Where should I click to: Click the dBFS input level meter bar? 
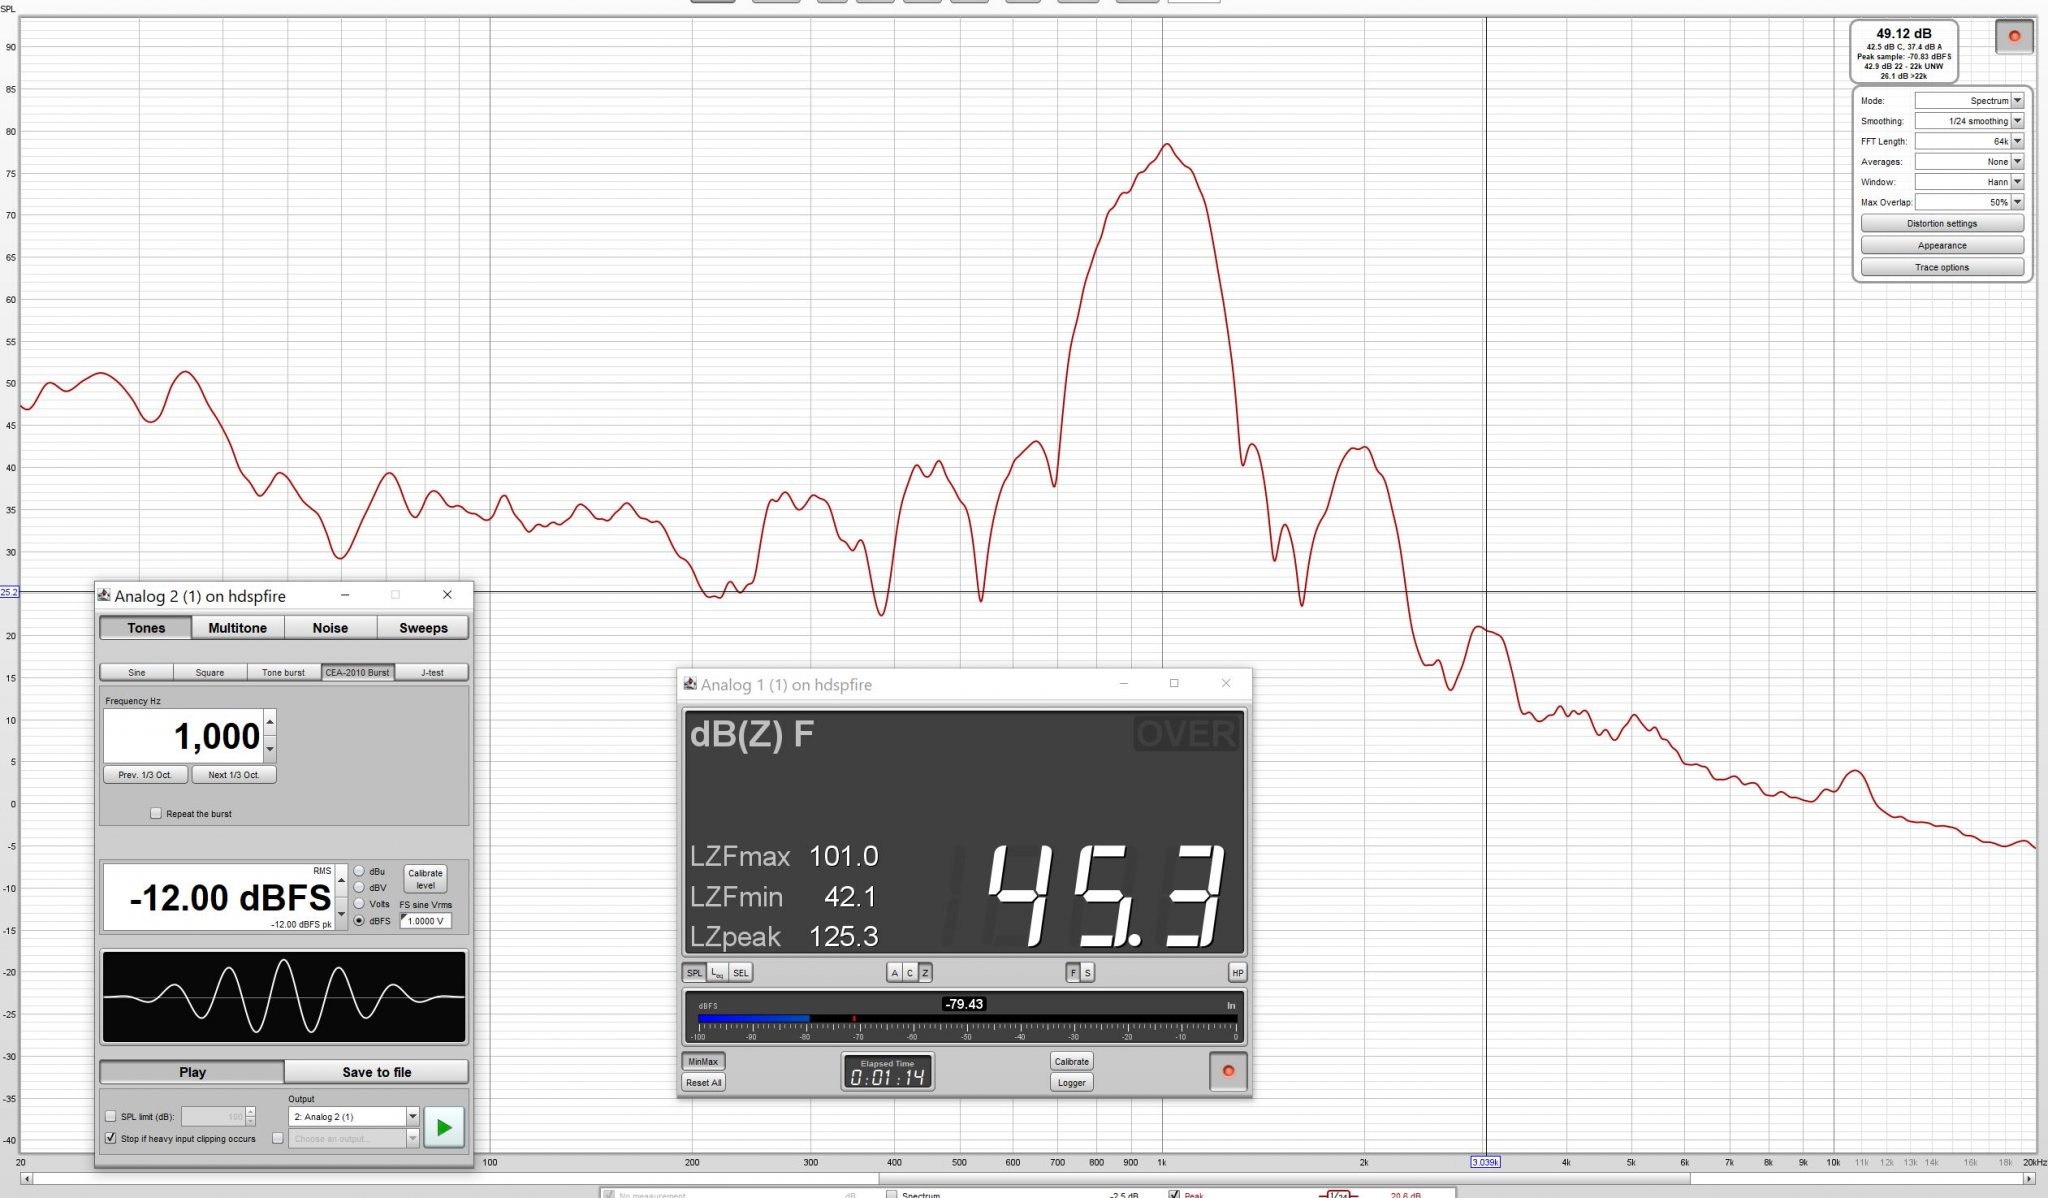coord(967,1018)
